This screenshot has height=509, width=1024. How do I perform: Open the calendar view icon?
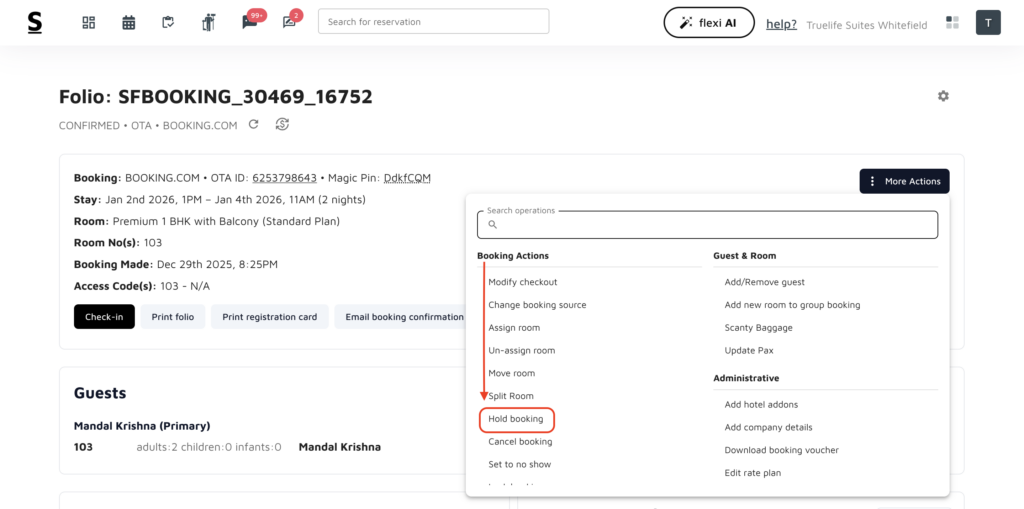click(x=129, y=23)
